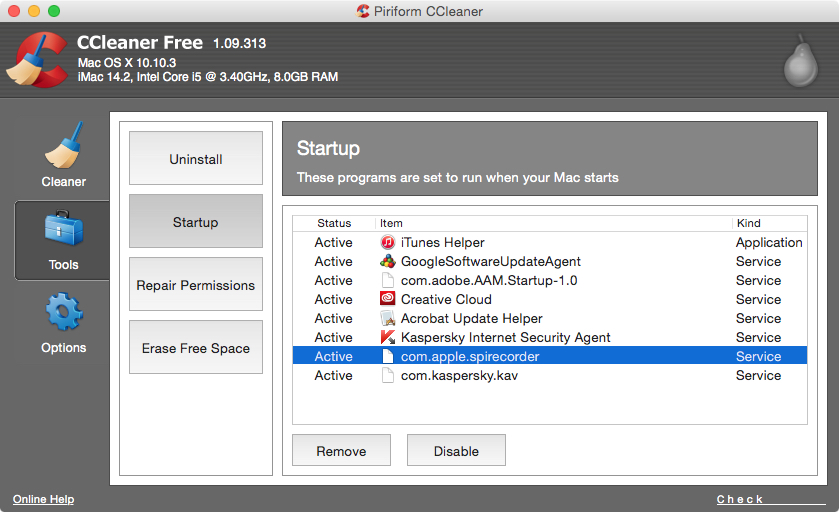Click the small CCleaner icon in title bar
Viewport: 839px width, 512px height.
click(363, 11)
